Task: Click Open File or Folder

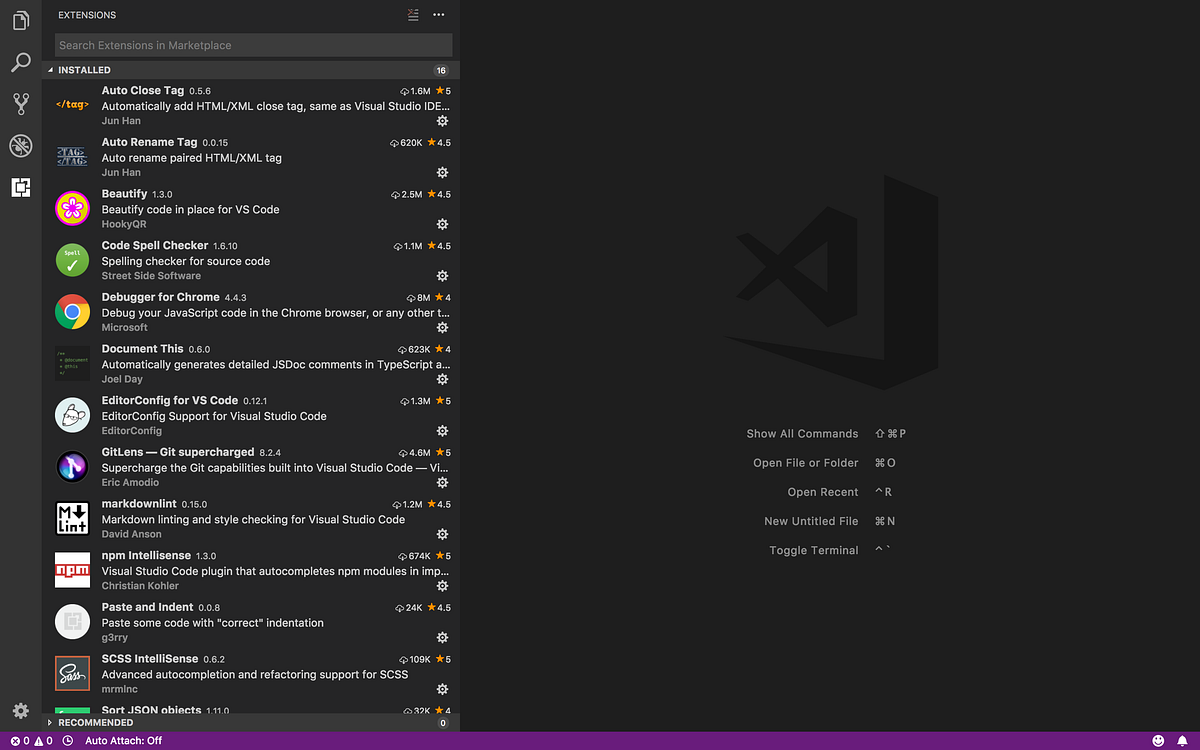Action: click(x=805, y=462)
